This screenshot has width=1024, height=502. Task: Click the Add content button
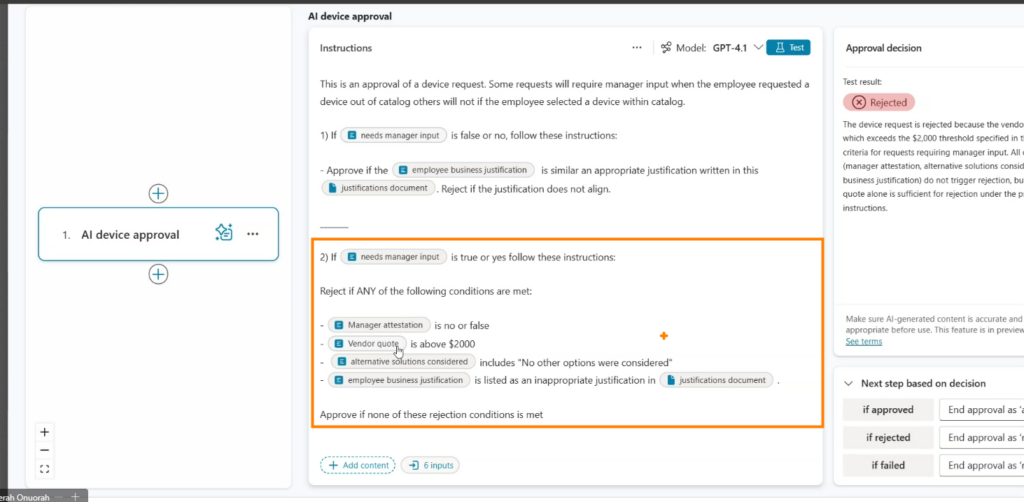(x=357, y=465)
